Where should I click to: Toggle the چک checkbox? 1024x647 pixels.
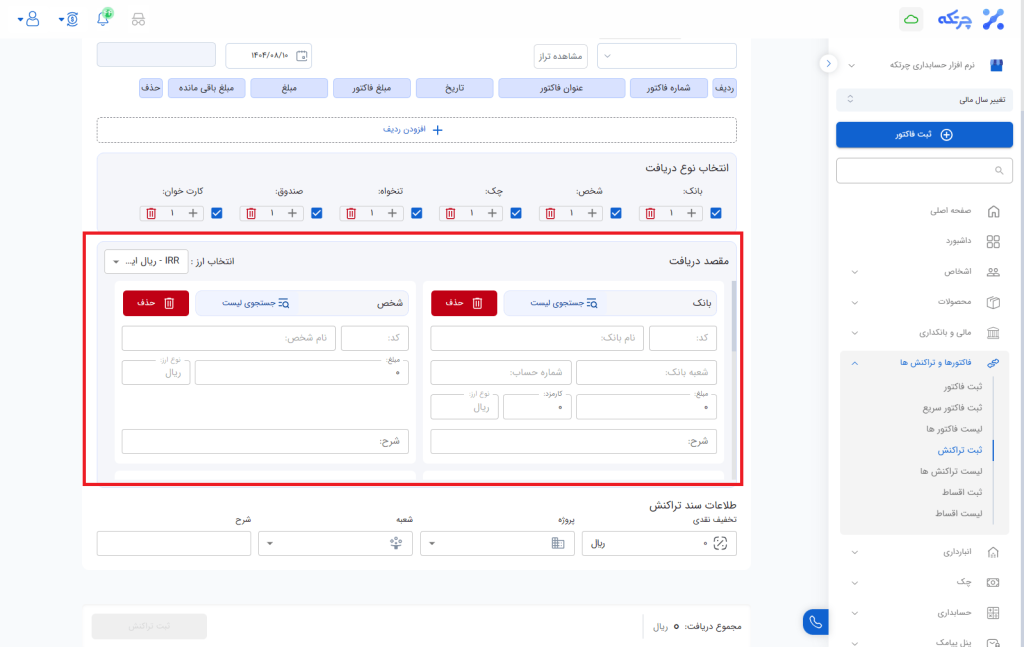(x=517, y=213)
